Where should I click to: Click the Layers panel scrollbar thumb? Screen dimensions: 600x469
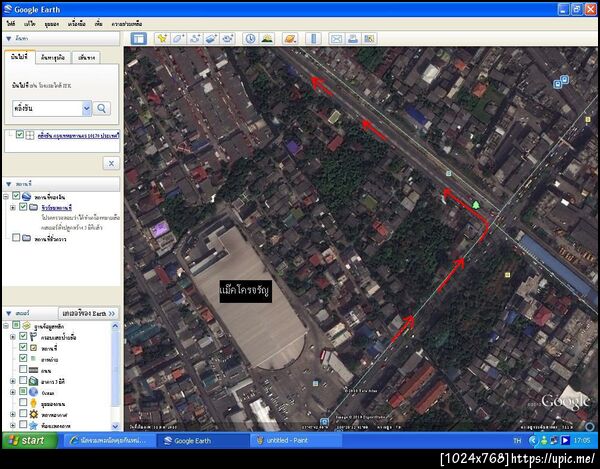[x=115, y=369]
